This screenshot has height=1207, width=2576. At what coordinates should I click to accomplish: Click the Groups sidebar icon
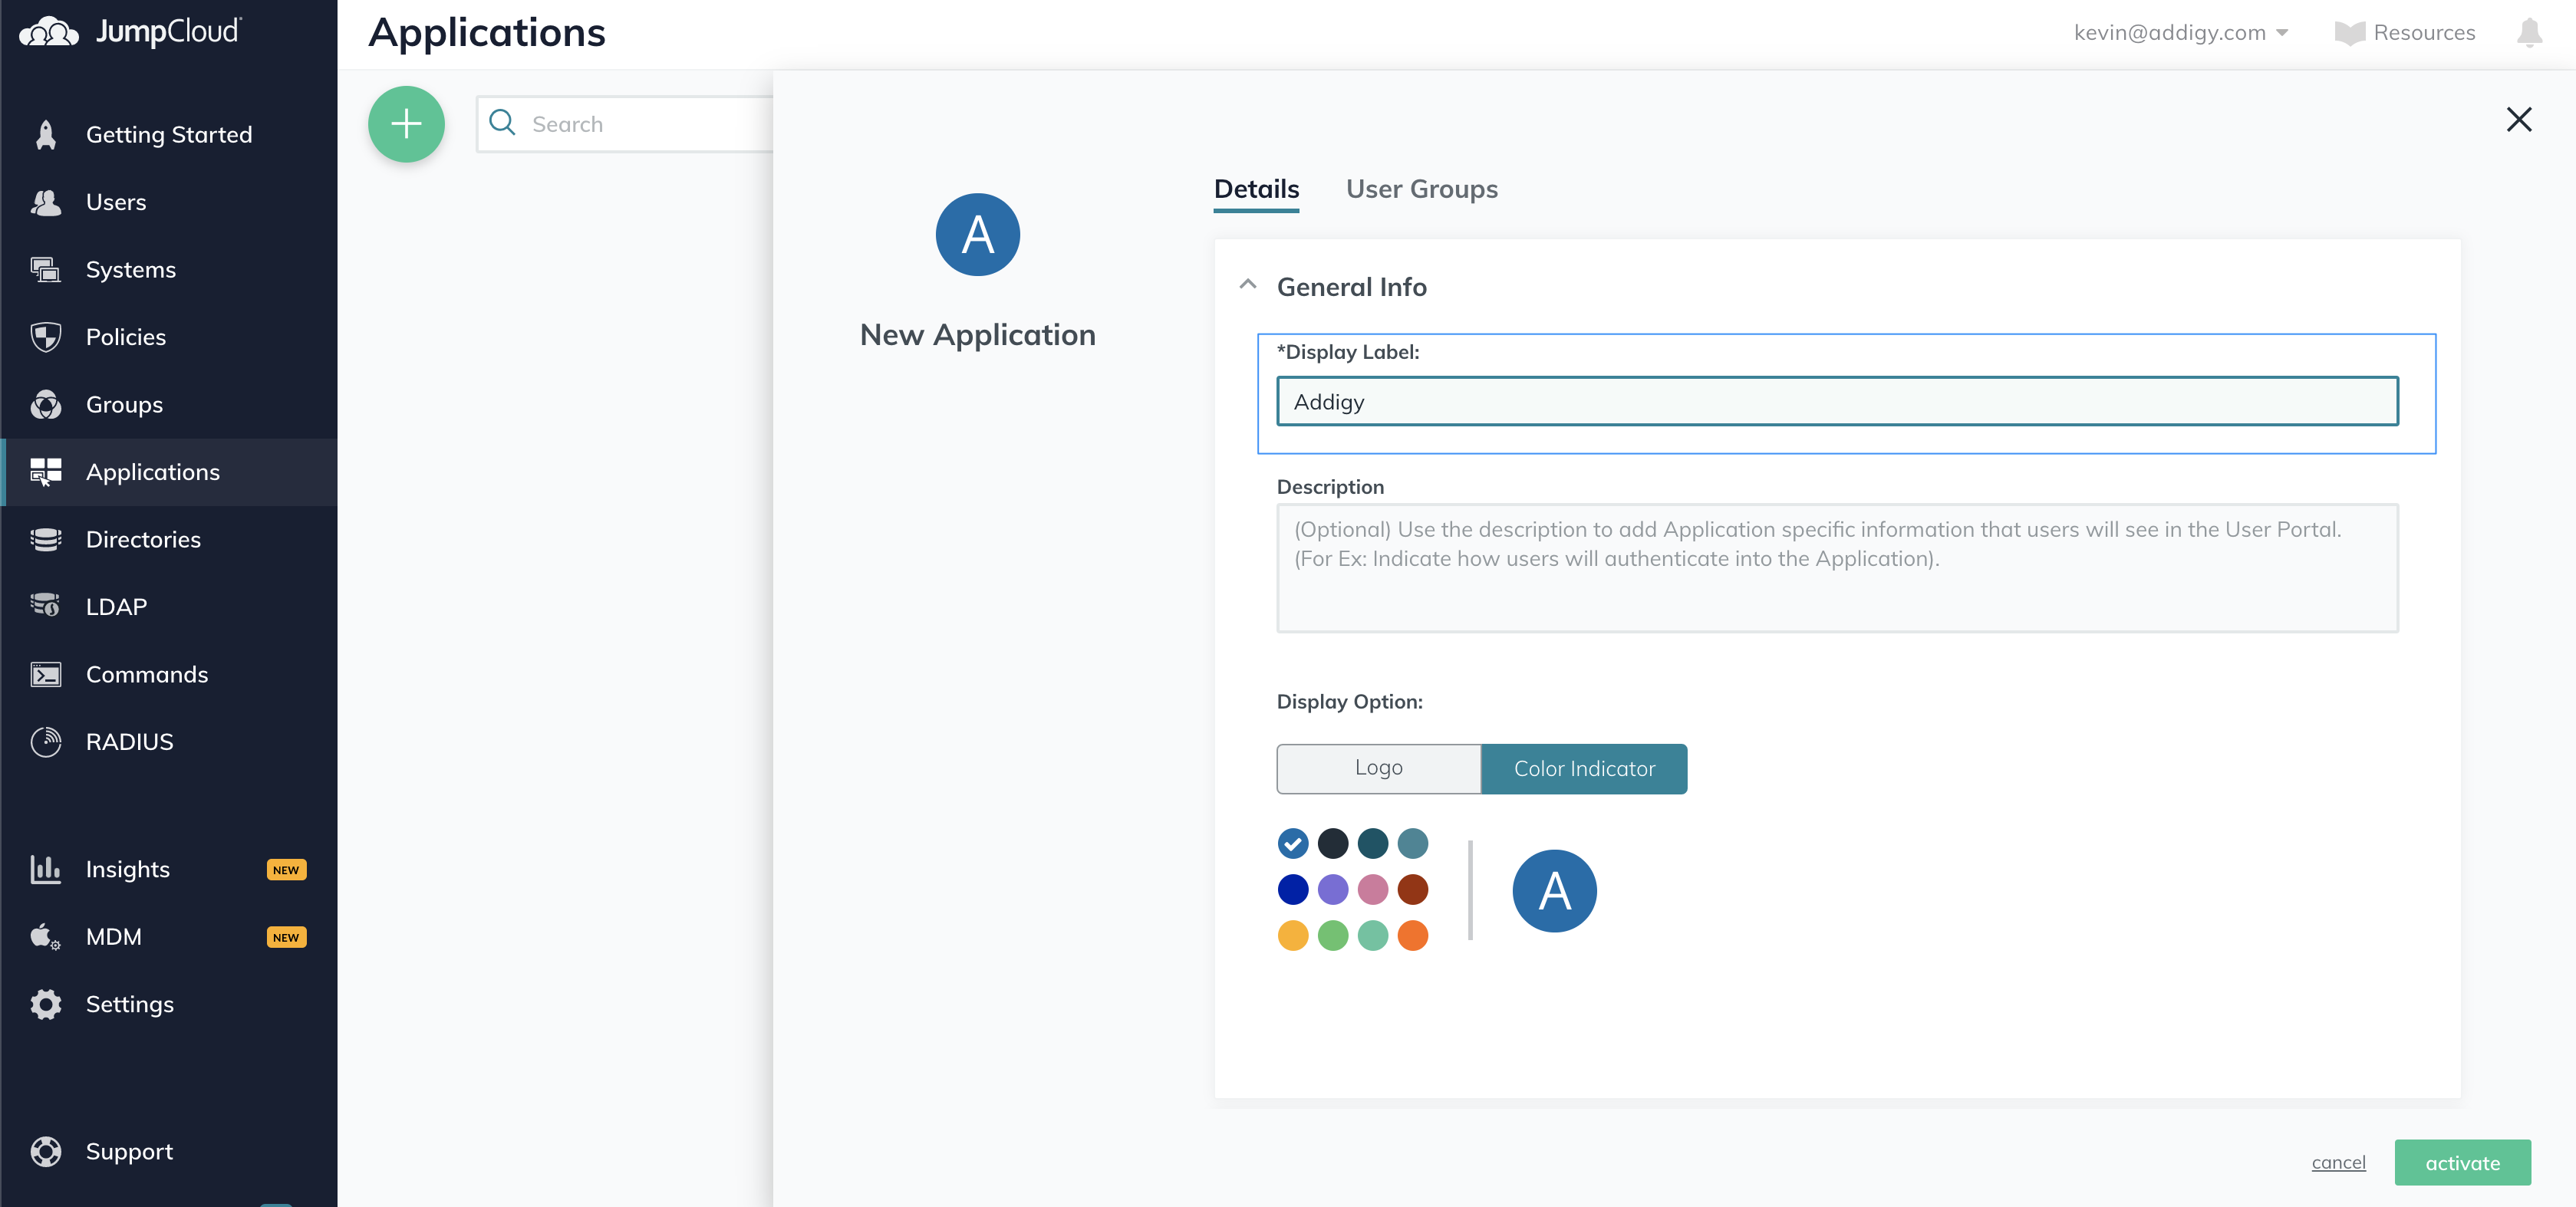pyautogui.click(x=46, y=404)
